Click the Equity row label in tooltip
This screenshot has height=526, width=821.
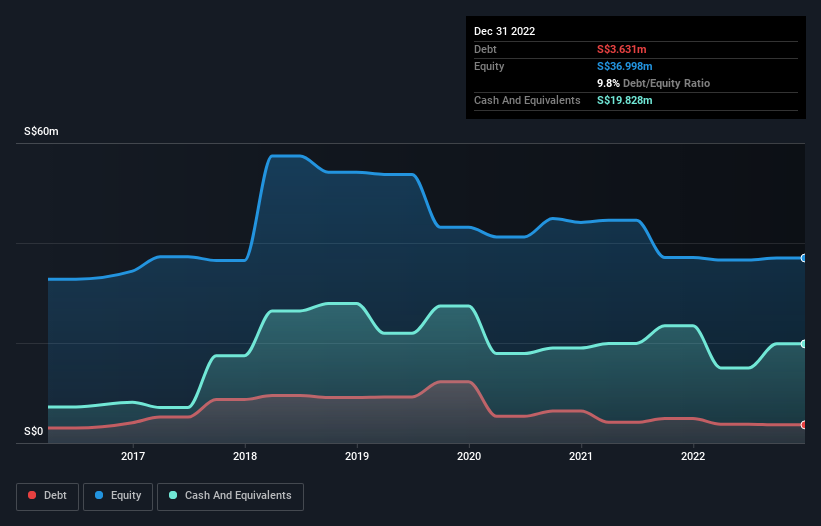(489, 66)
